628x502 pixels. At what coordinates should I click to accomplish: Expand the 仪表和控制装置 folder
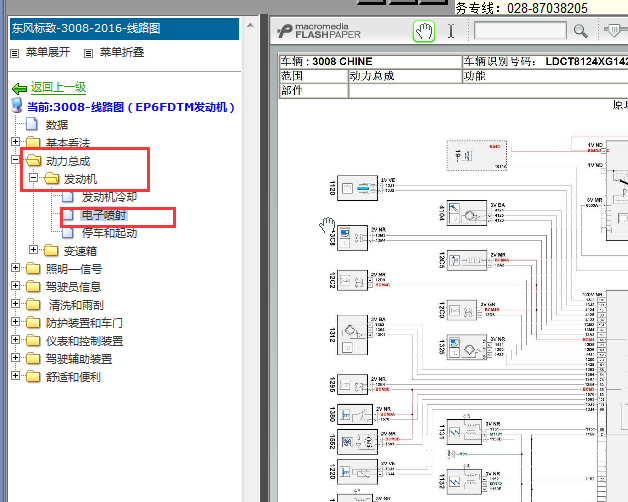coord(15,339)
